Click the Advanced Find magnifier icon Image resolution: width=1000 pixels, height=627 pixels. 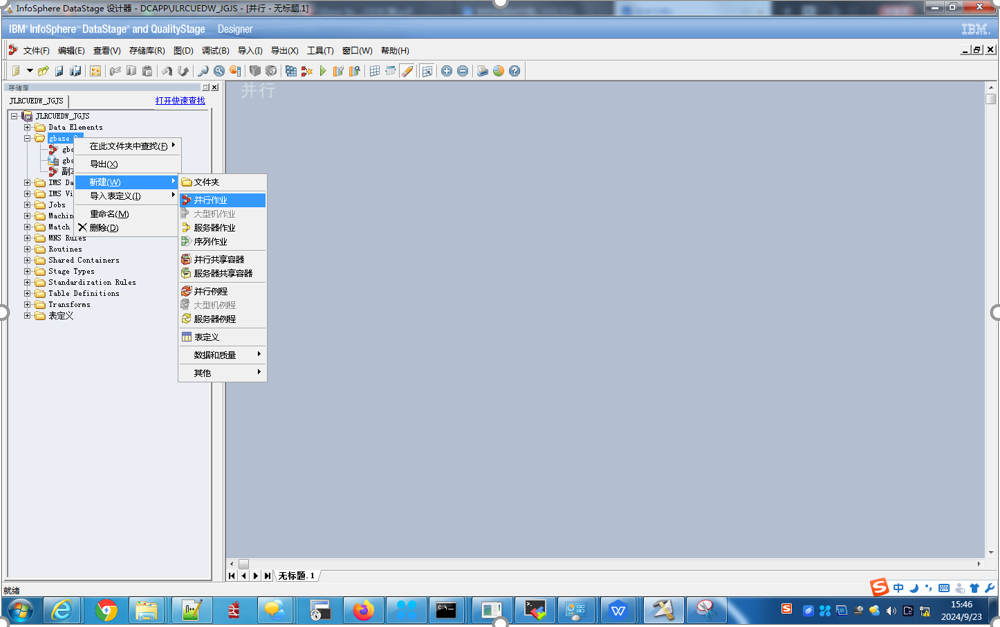click(219, 71)
